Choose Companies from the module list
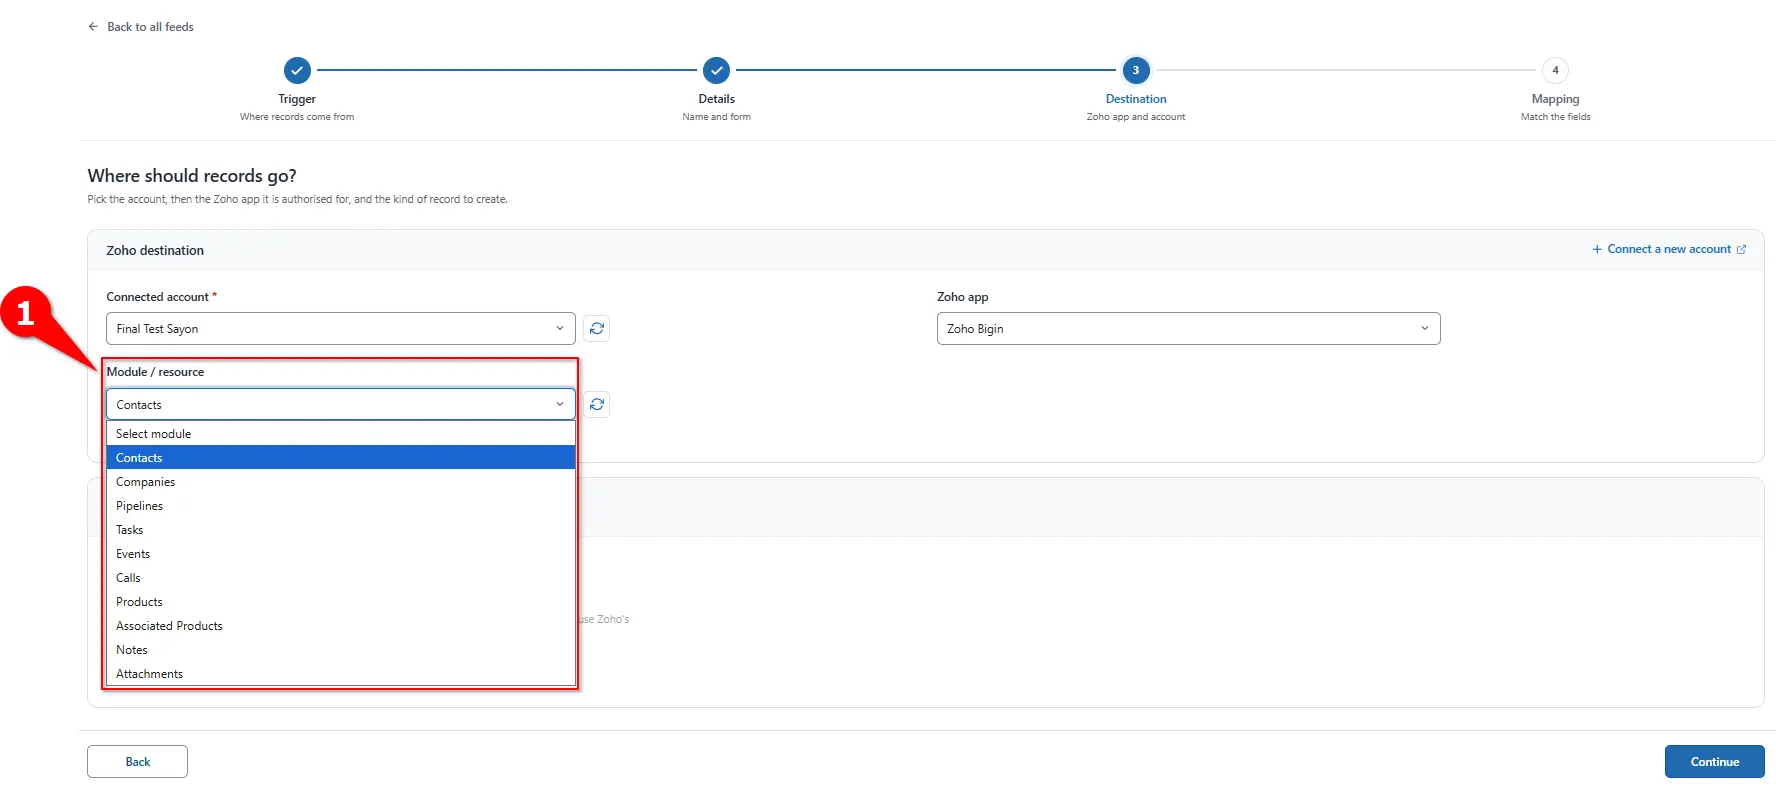1776x789 pixels. [x=341, y=482]
